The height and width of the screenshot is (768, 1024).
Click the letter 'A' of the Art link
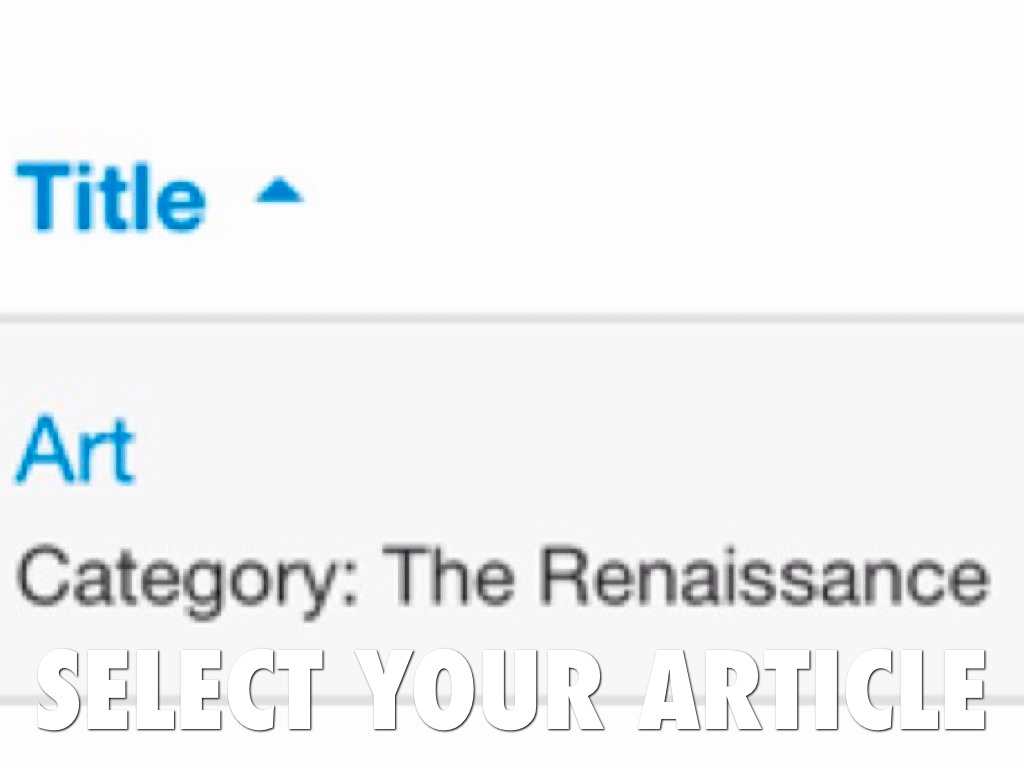(x=40, y=452)
